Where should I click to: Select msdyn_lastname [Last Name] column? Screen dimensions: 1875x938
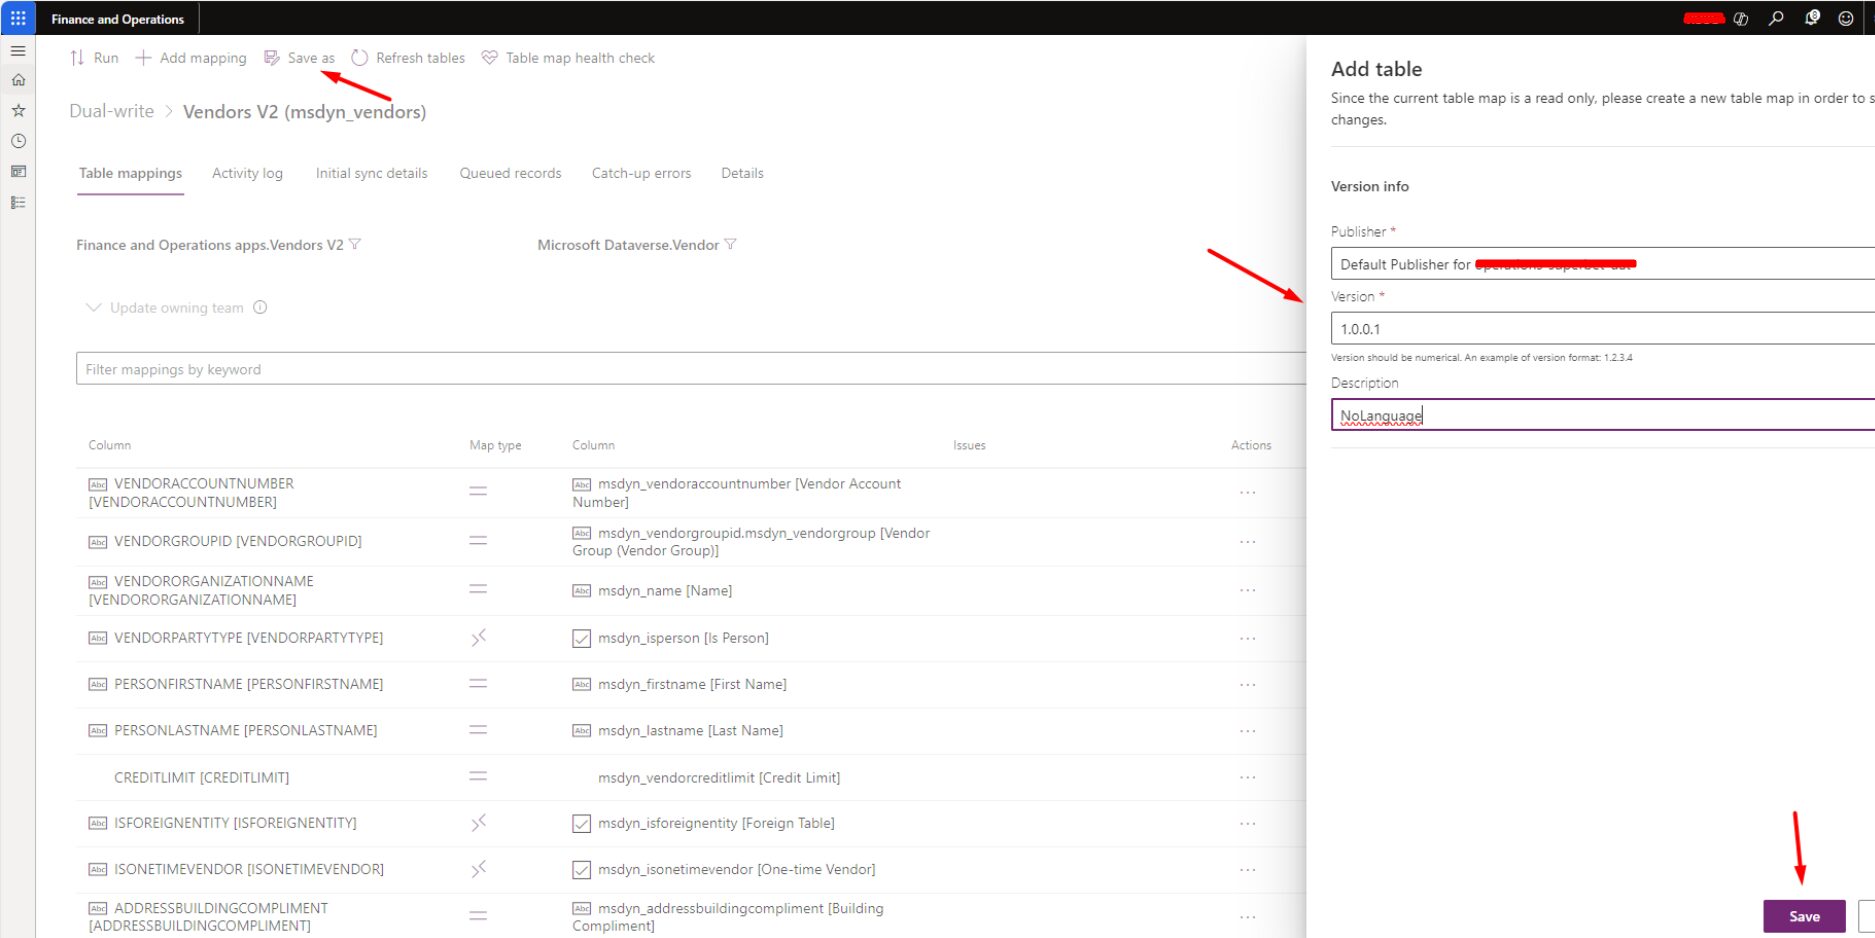tap(690, 730)
